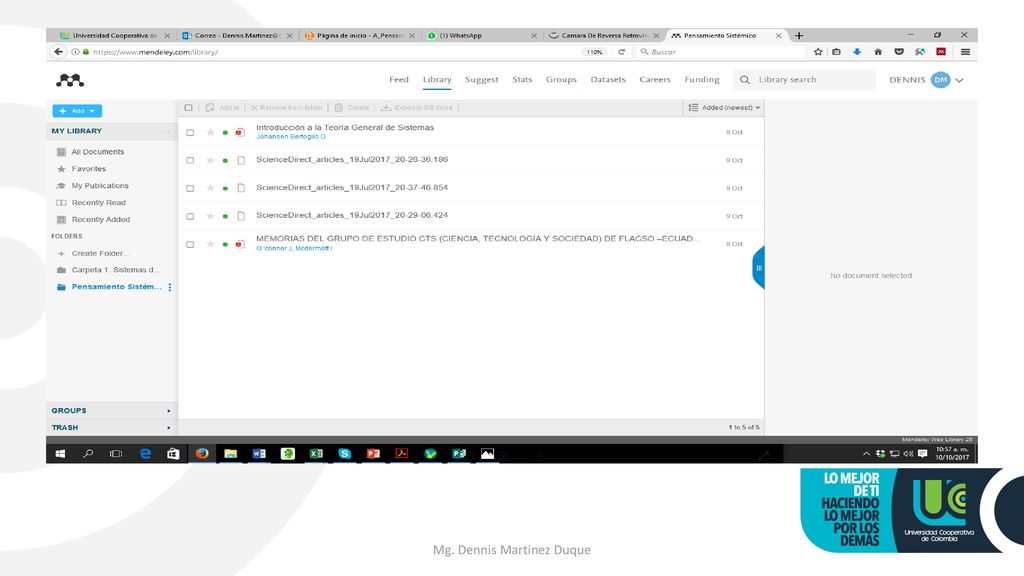Viewport: 1024px width, 576px height.
Task: Click the DM user avatar
Action: click(x=940, y=80)
